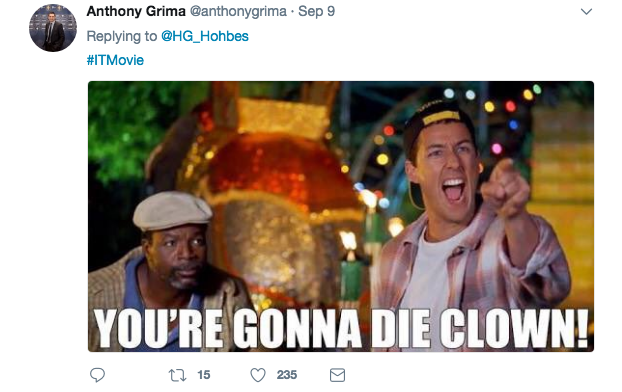Click the meme caption text in image
The image size is (622, 392).
341,329
